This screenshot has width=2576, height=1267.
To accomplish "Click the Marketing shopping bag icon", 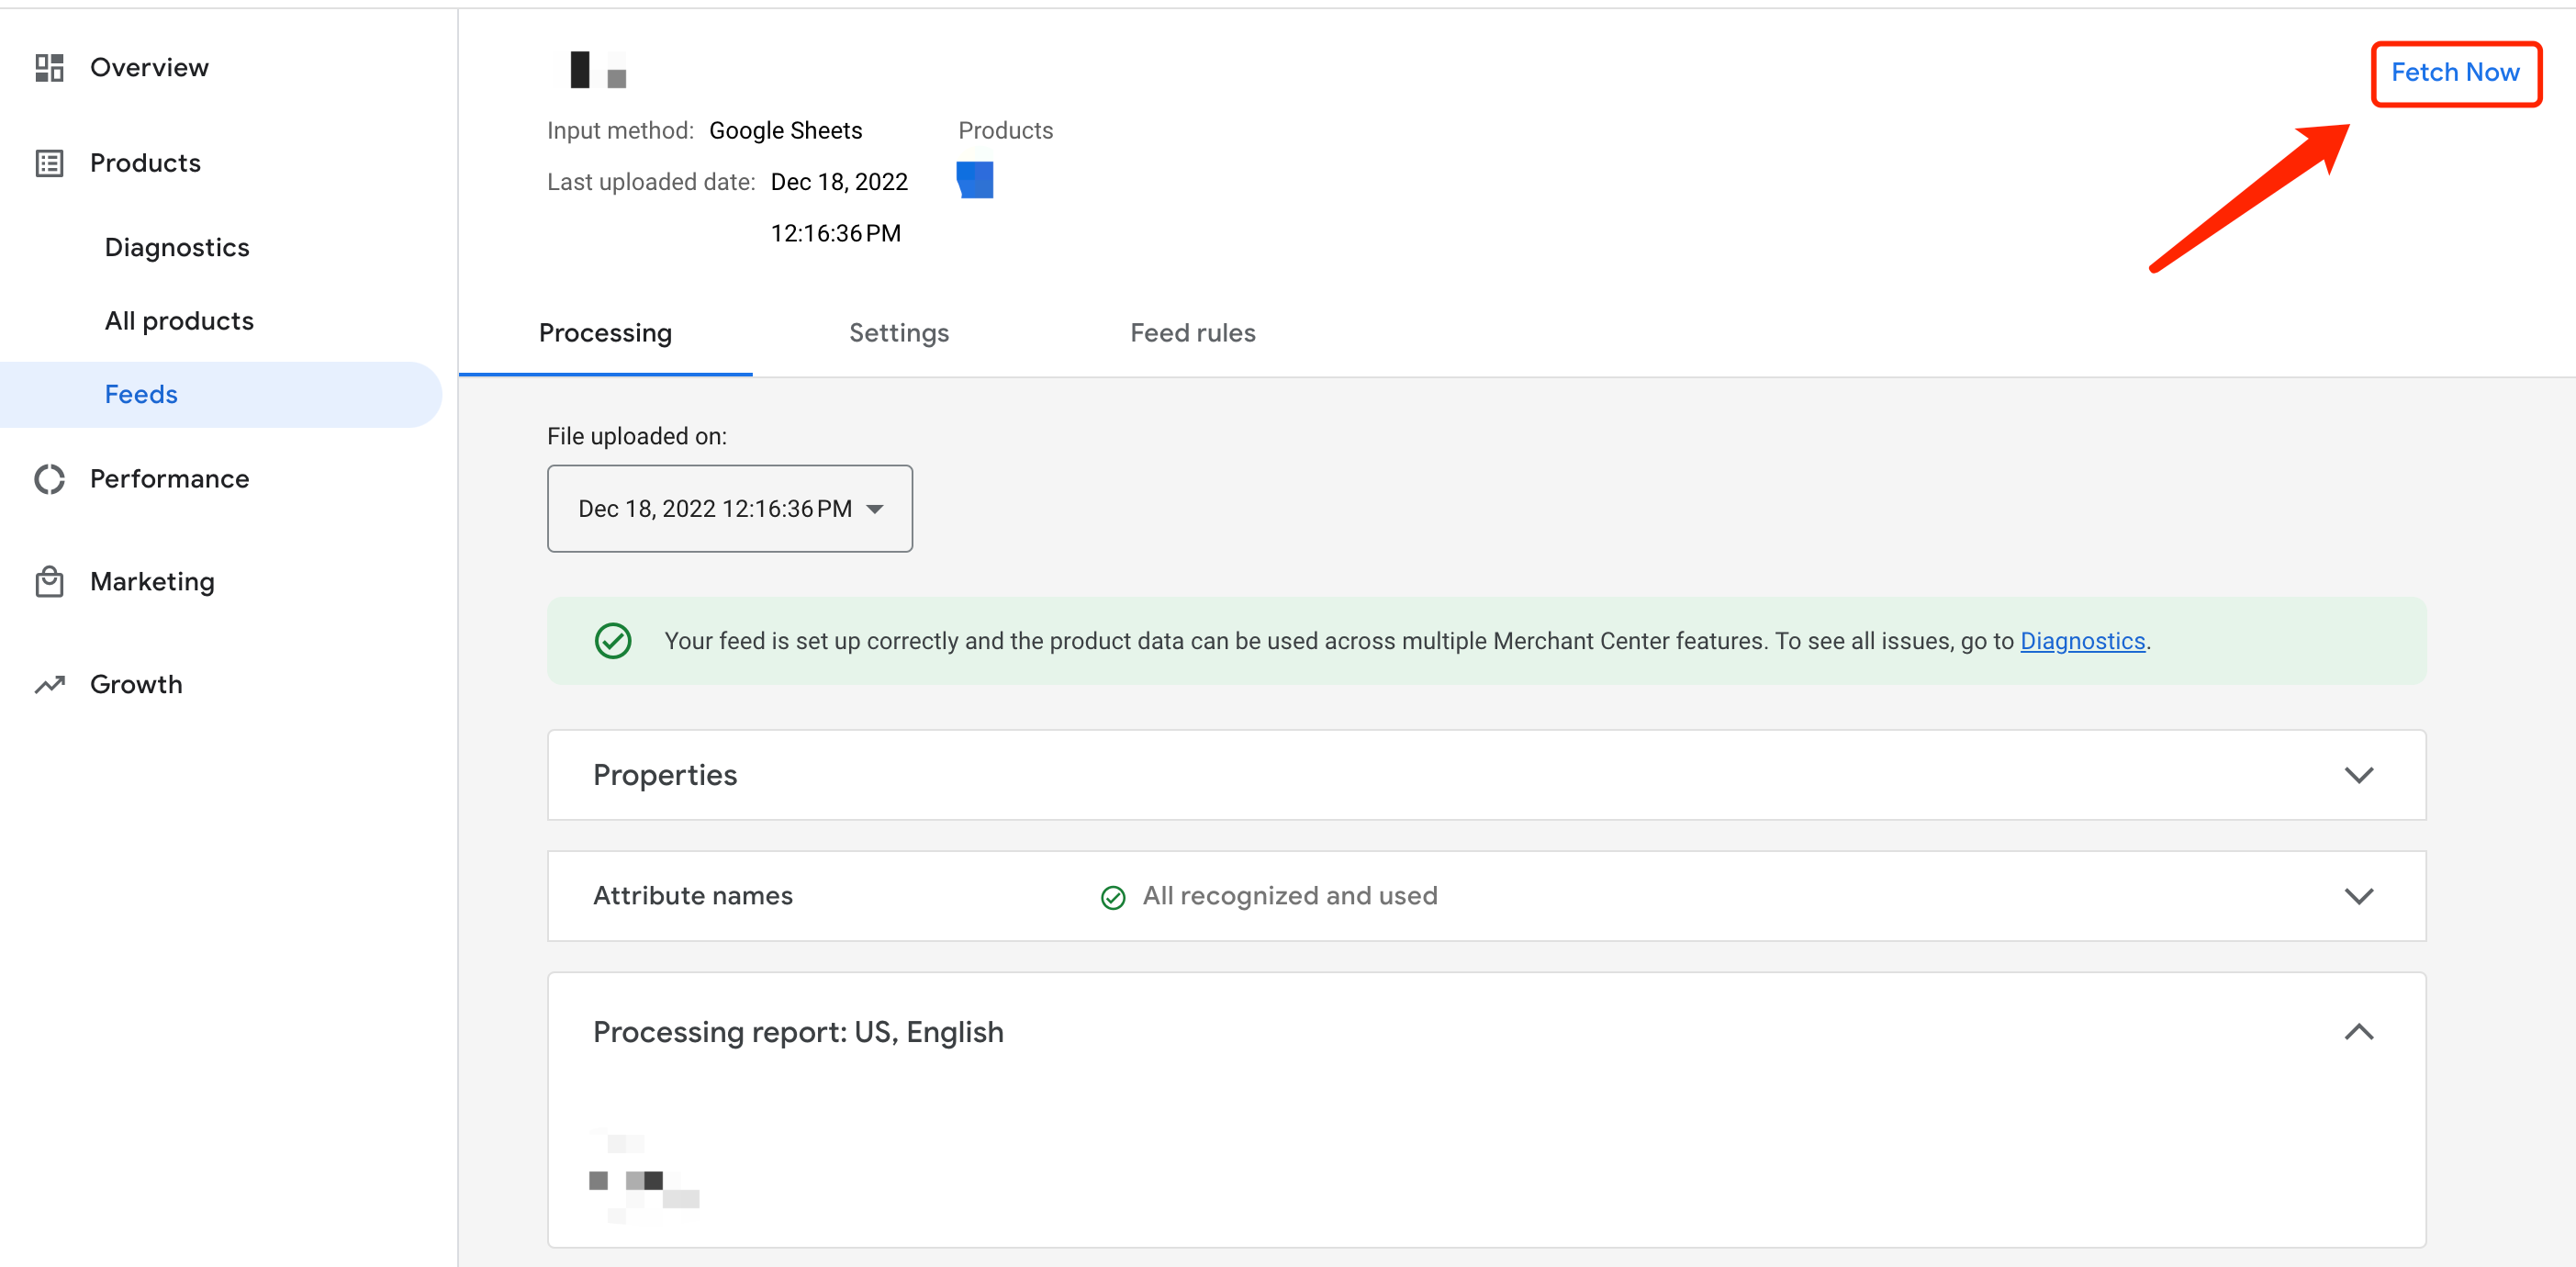I will pos(49,581).
